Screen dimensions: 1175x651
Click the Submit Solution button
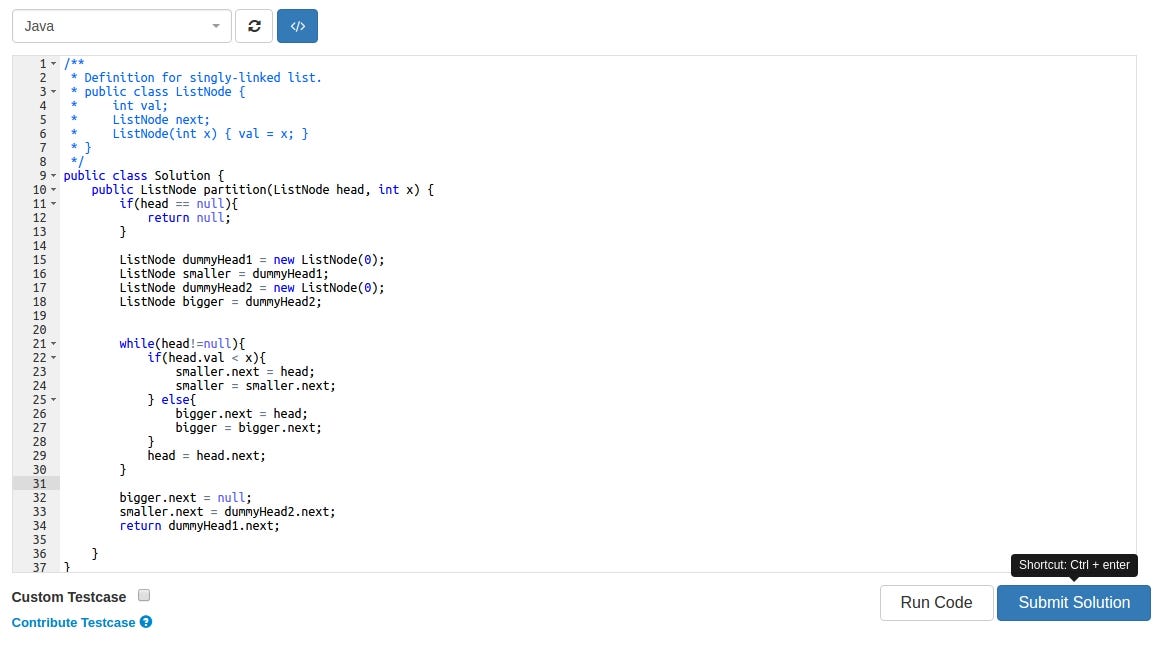tap(1073, 603)
